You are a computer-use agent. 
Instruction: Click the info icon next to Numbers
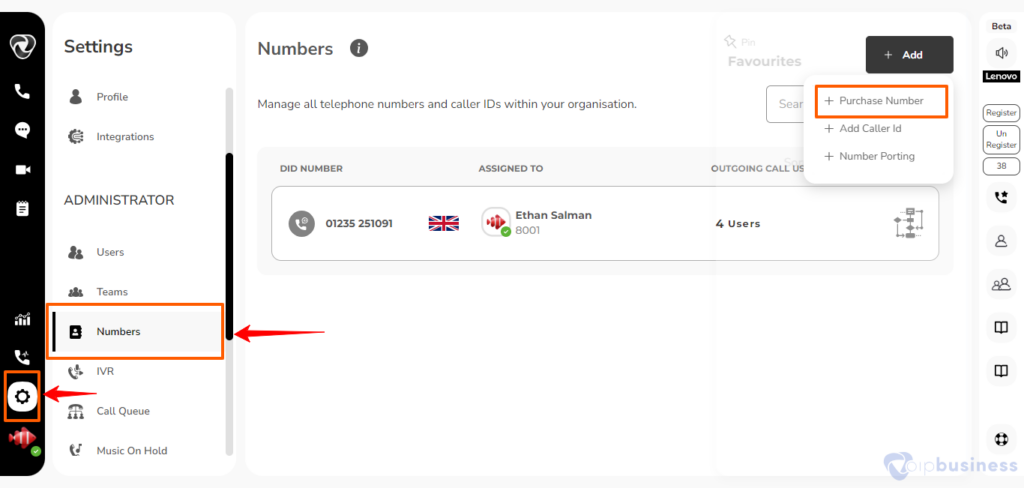tap(359, 48)
